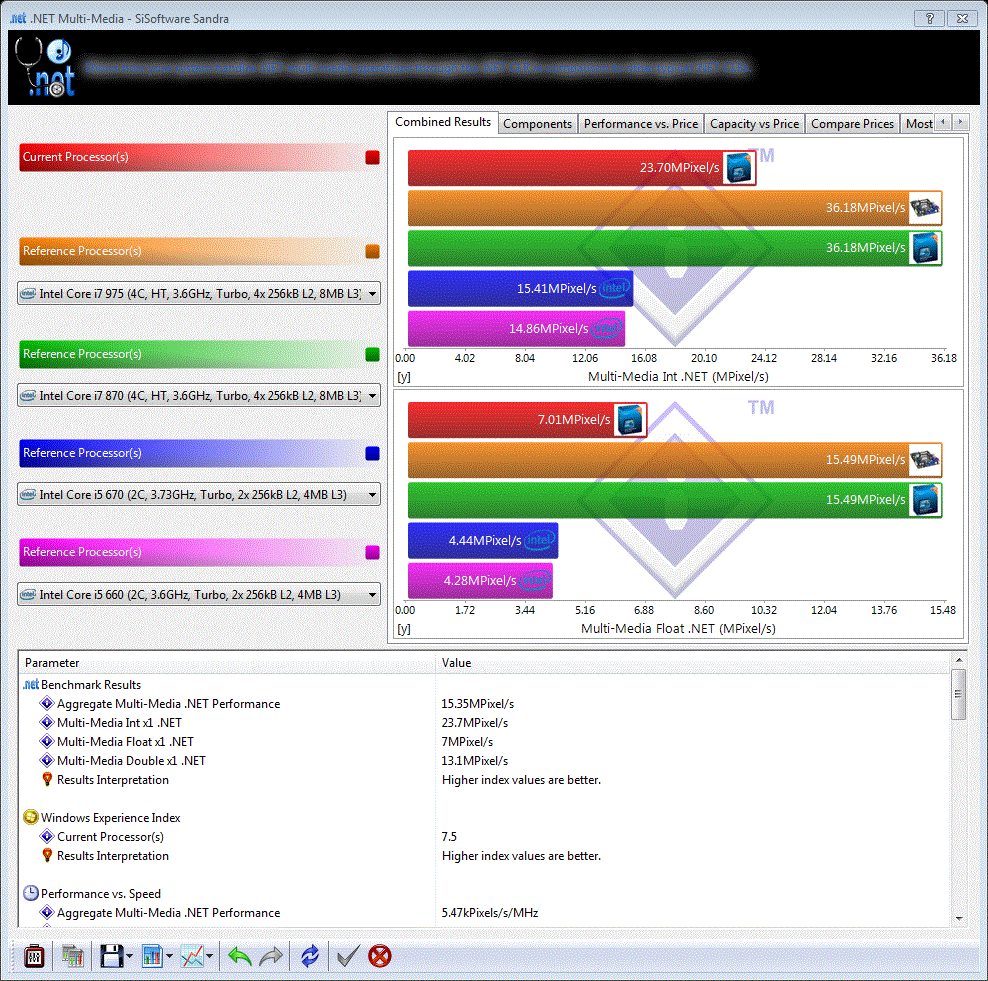This screenshot has height=981, width=988.
Task: Click the Parameter column header
Action: (x=227, y=663)
